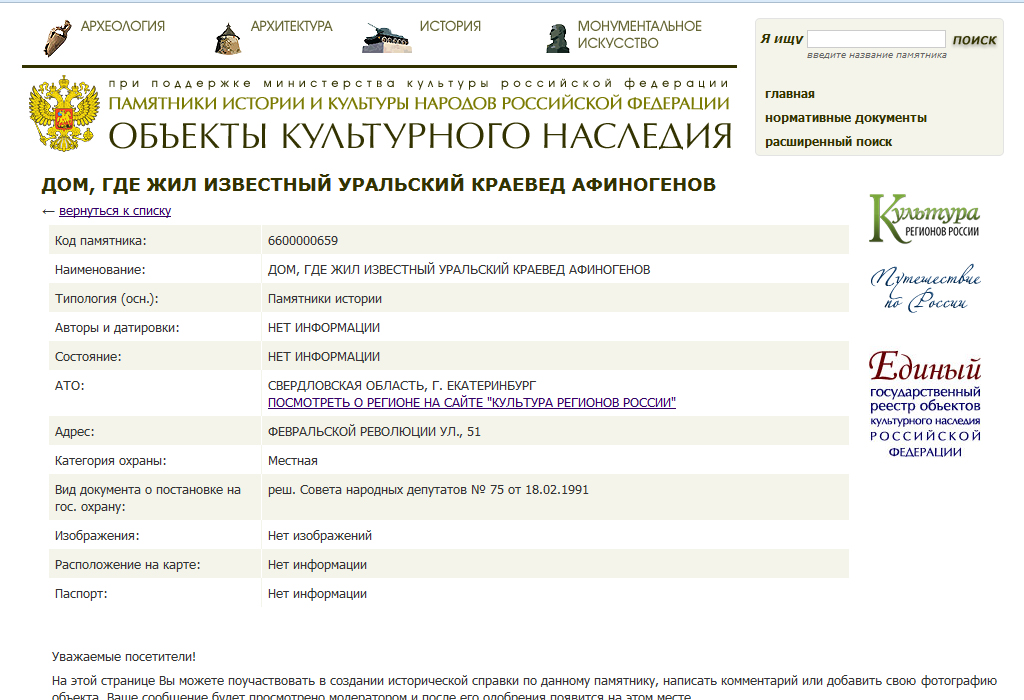Open the Архитектура menu section
This screenshot has height=700, width=1024.
tap(291, 26)
